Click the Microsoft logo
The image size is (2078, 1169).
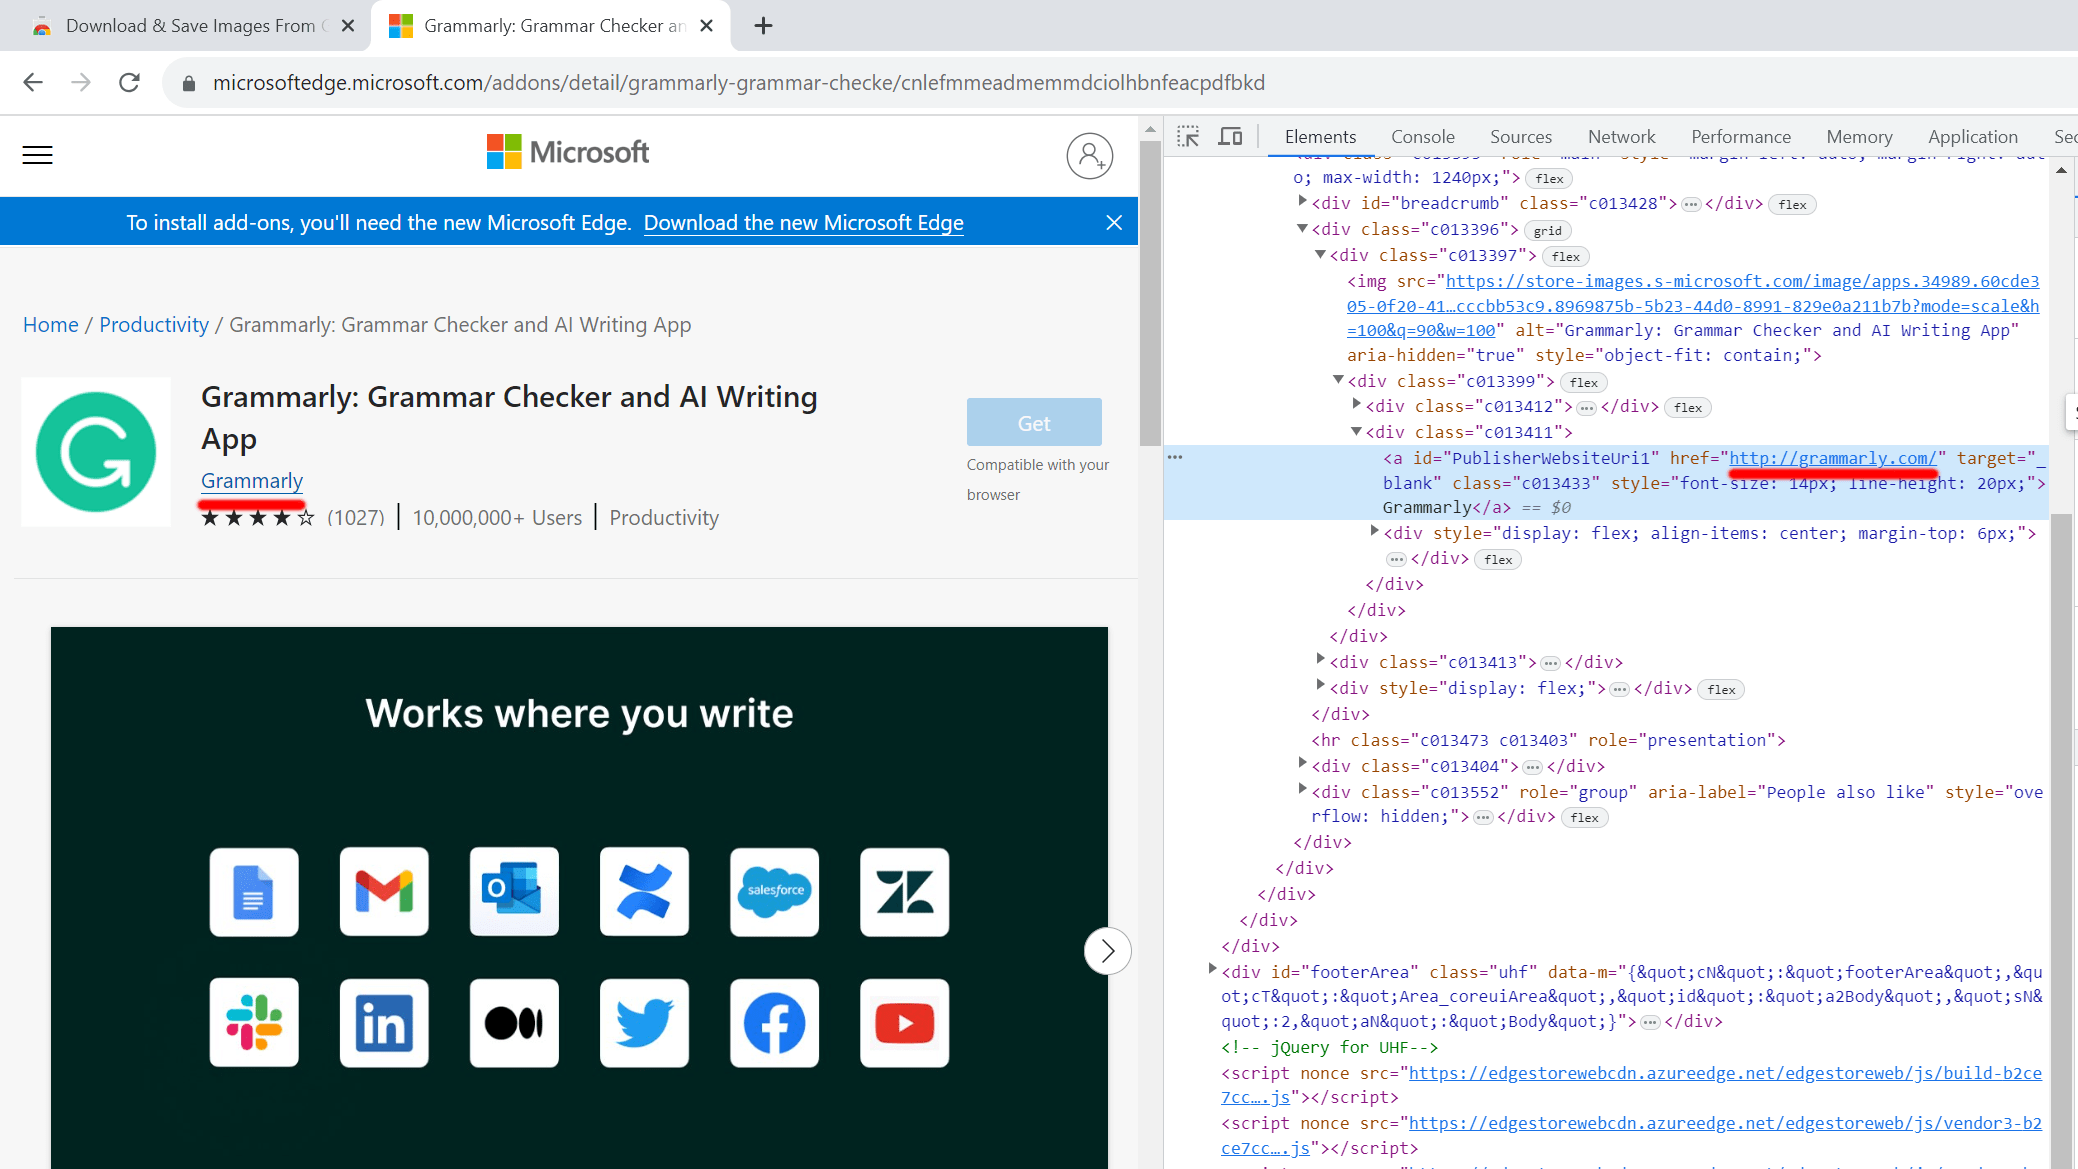[x=568, y=152]
